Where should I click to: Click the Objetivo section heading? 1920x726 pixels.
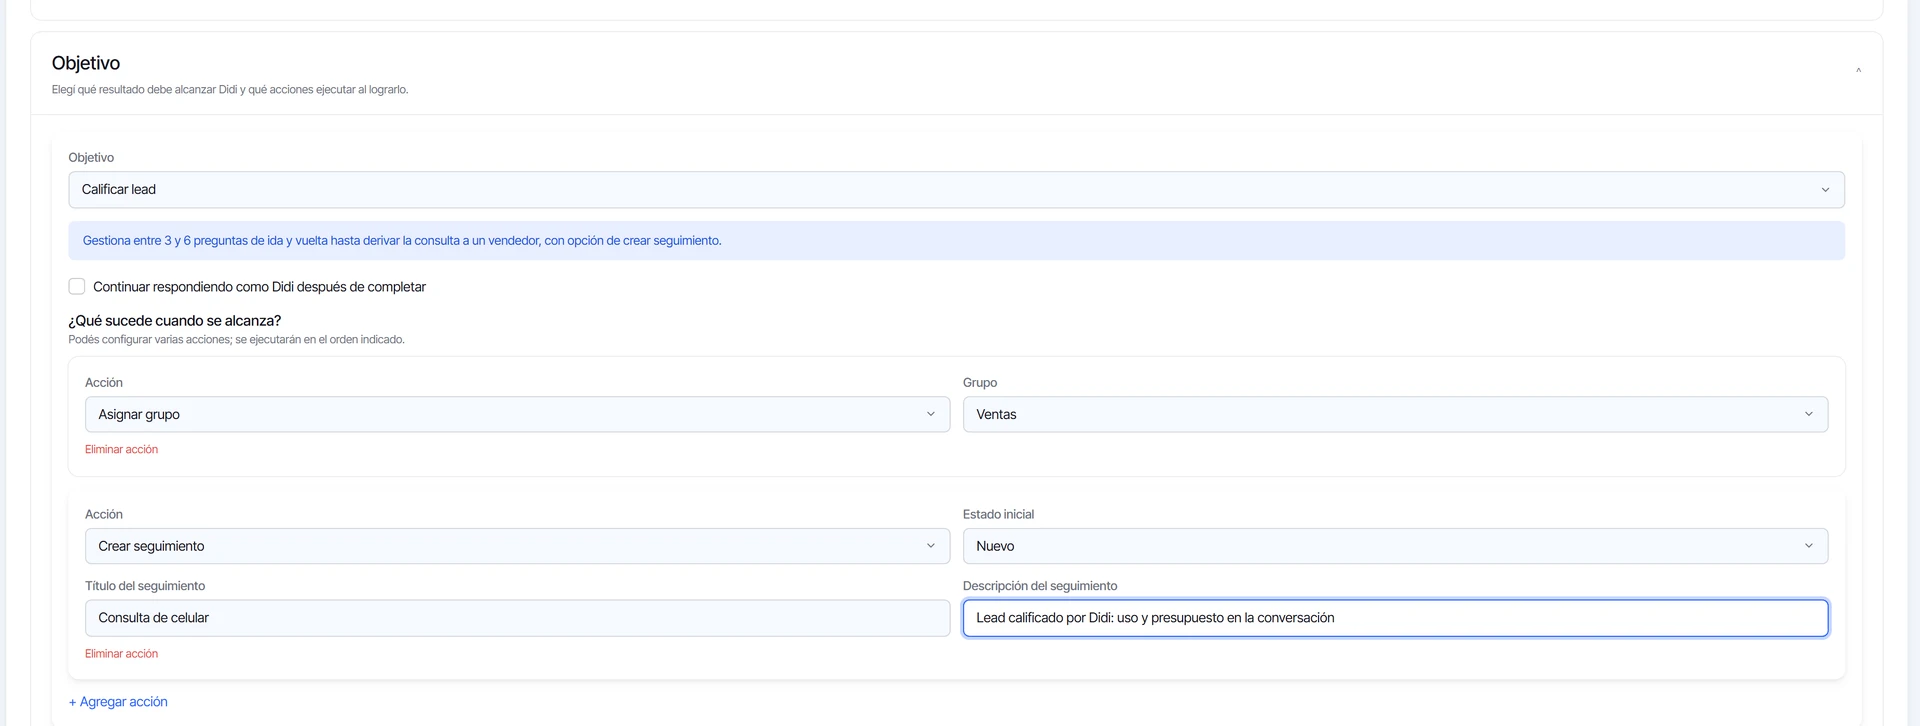(x=86, y=63)
